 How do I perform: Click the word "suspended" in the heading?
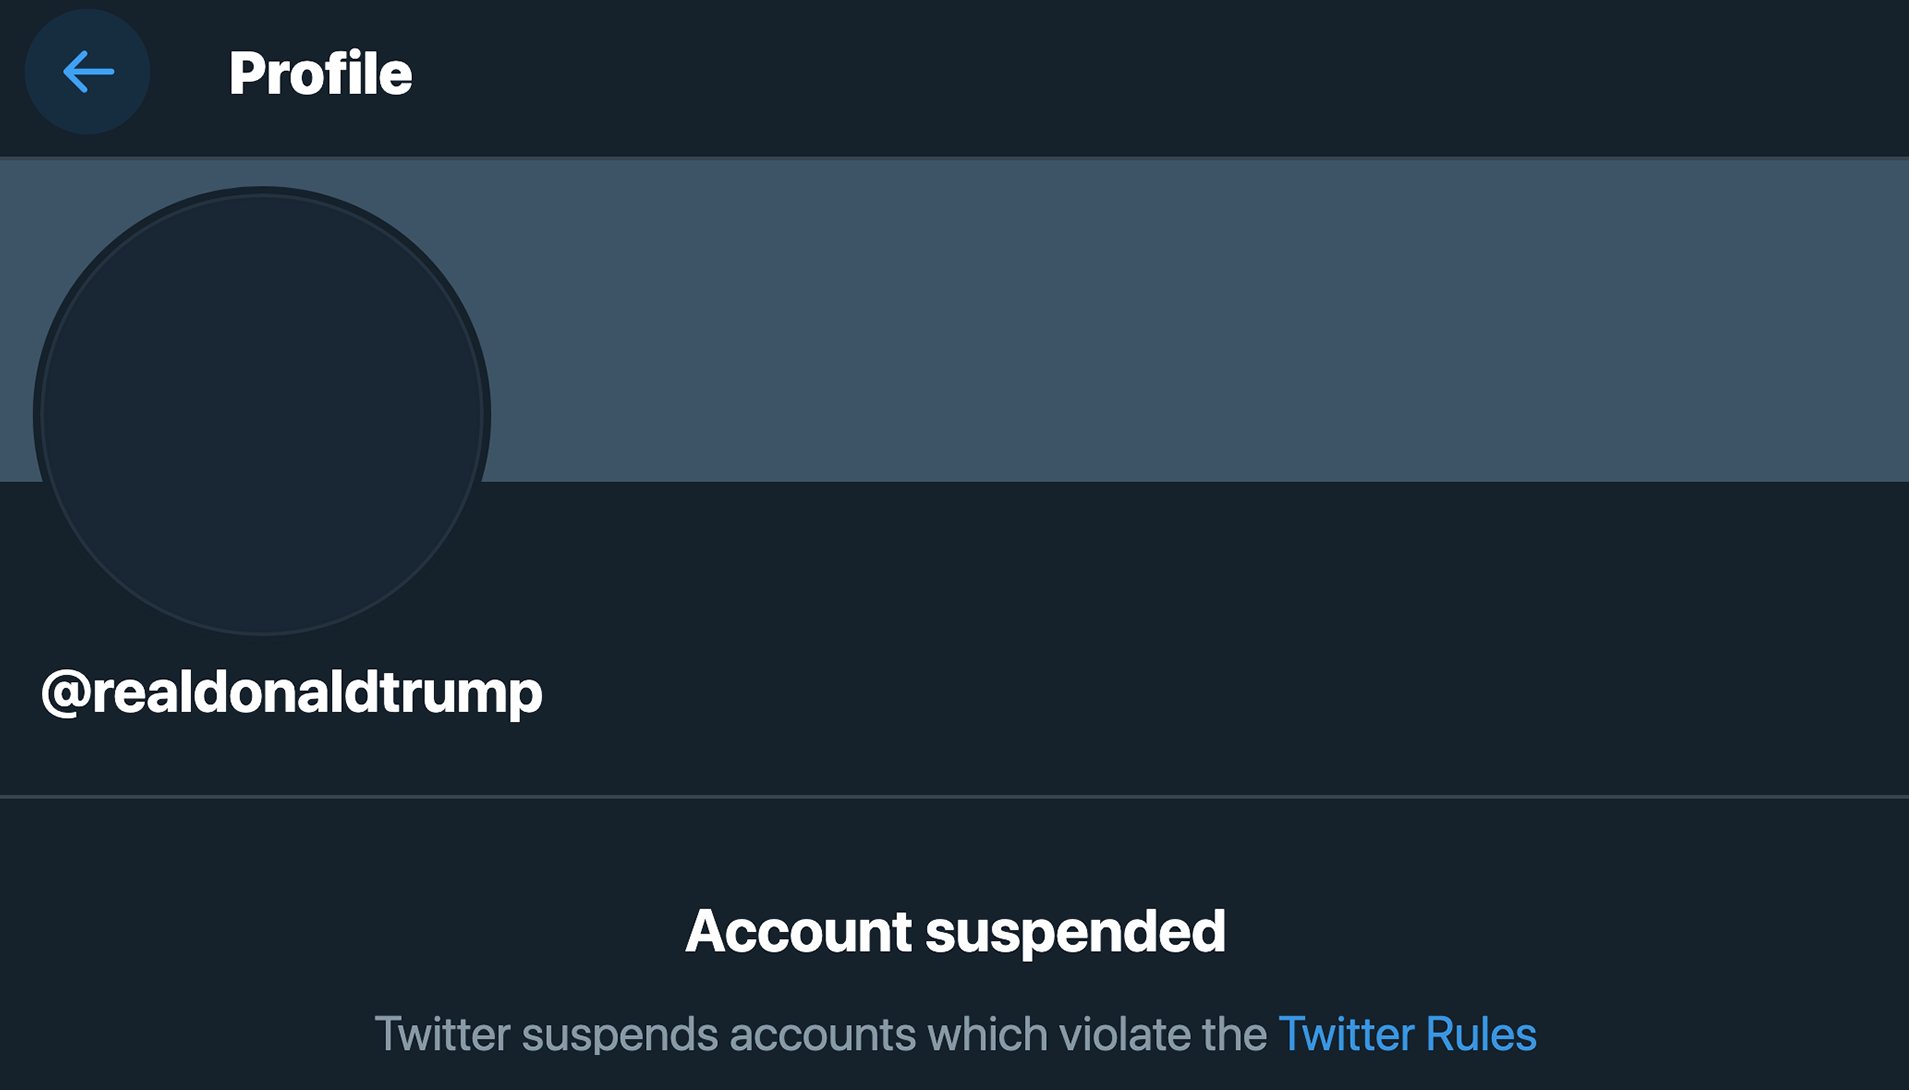(x=1075, y=932)
